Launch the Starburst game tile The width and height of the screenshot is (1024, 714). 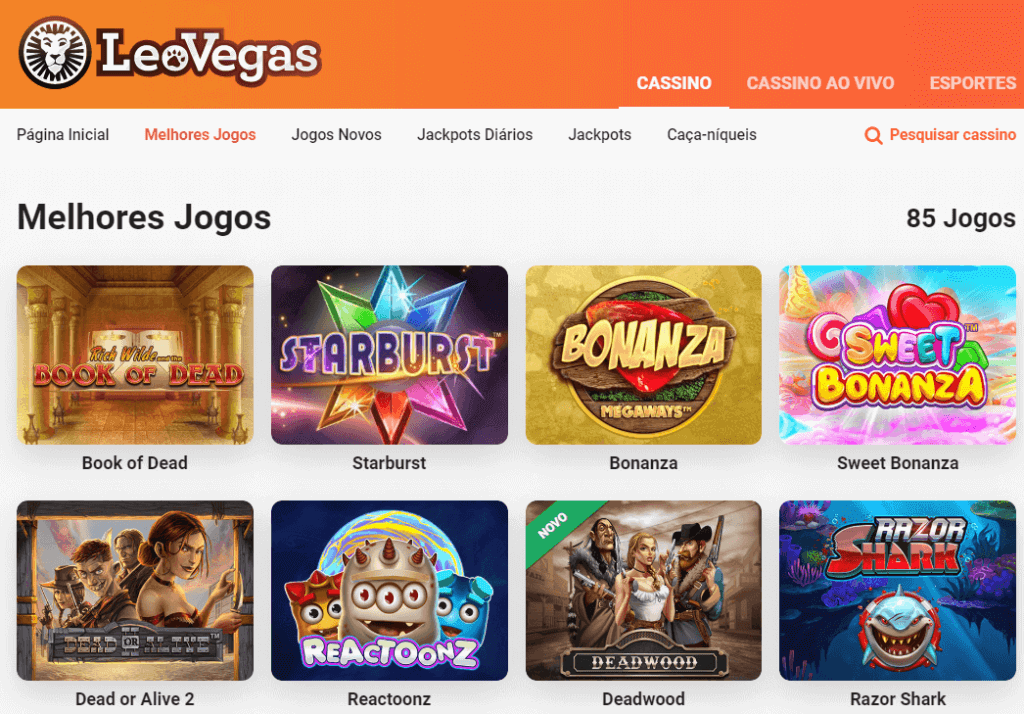pyautogui.click(x=389, y=355)
